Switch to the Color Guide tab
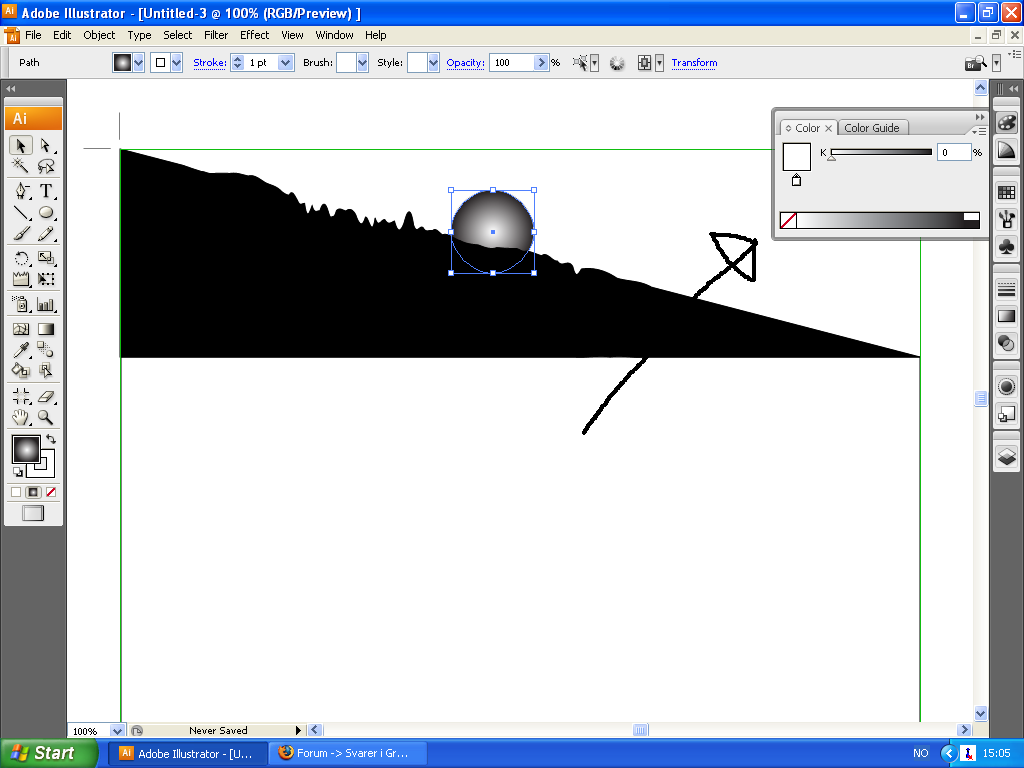This screenshot has height=768, width=1024. [x=872, y=128]
